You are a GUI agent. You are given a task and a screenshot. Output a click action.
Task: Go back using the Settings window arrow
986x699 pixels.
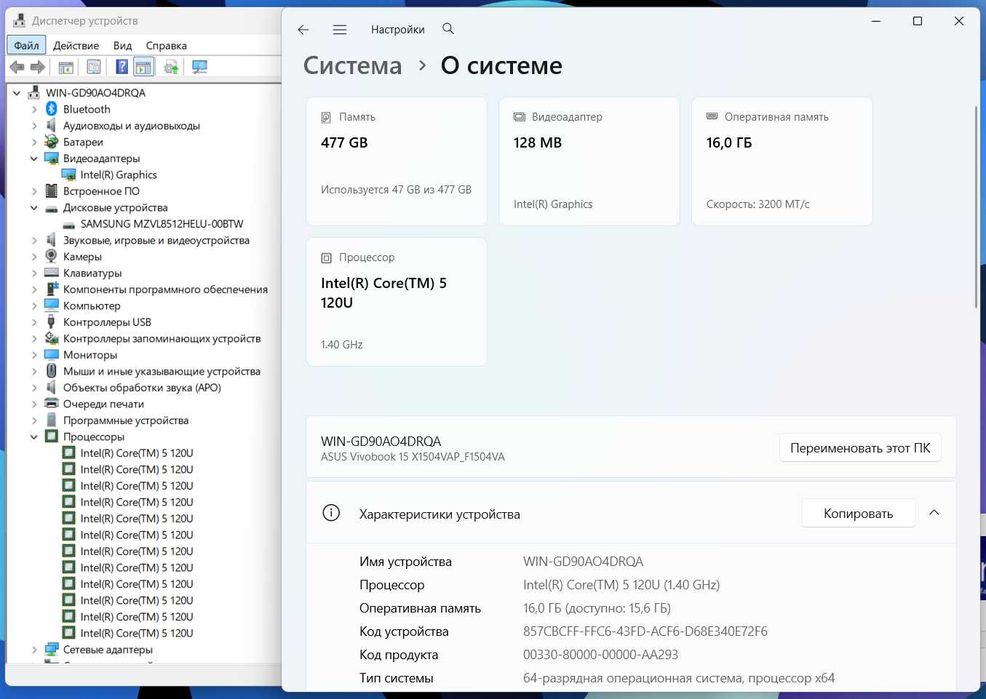tap(303, 30)
